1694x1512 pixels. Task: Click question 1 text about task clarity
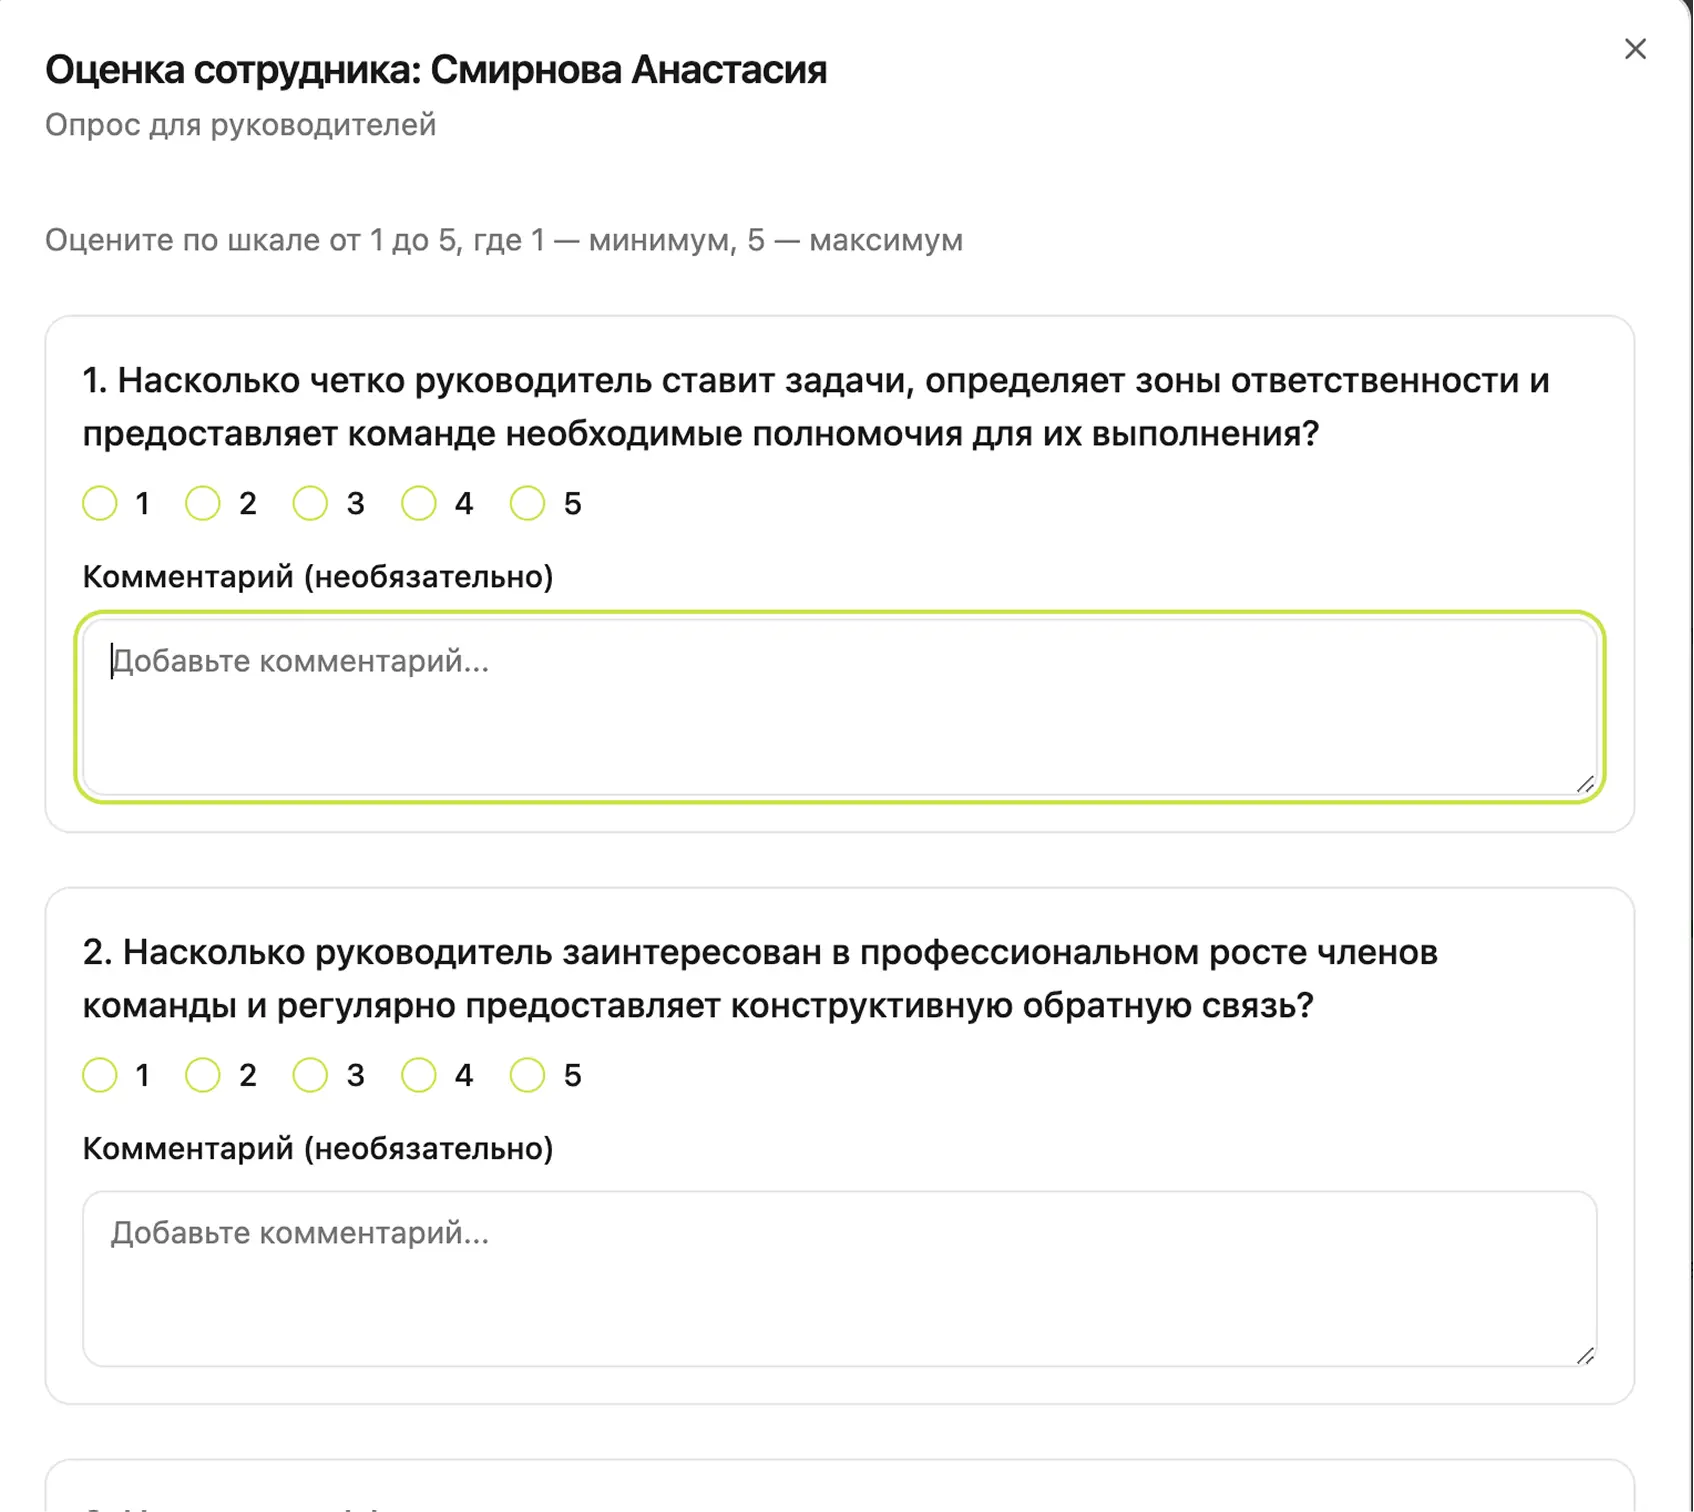[x=815, y=407]
